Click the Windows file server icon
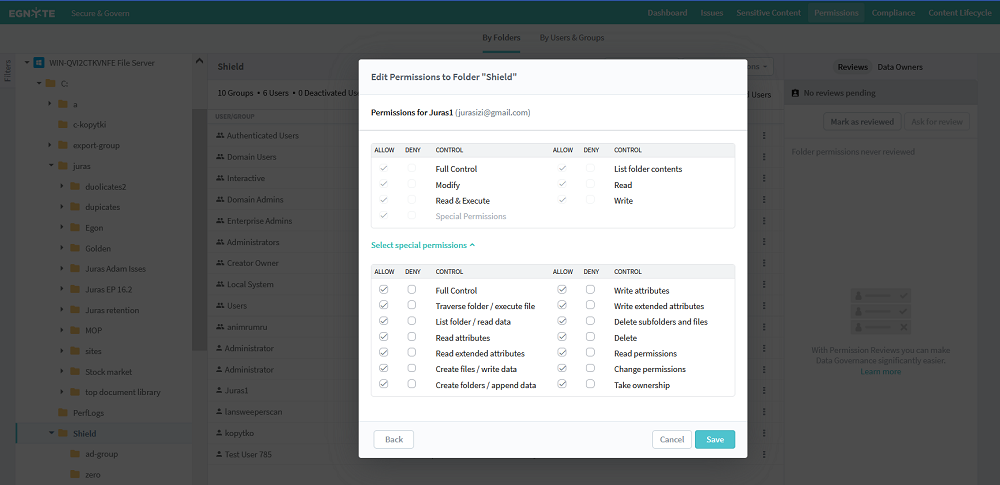This screenshot has height=485, width=1000. pyautogui.click(x=38, y=63)
